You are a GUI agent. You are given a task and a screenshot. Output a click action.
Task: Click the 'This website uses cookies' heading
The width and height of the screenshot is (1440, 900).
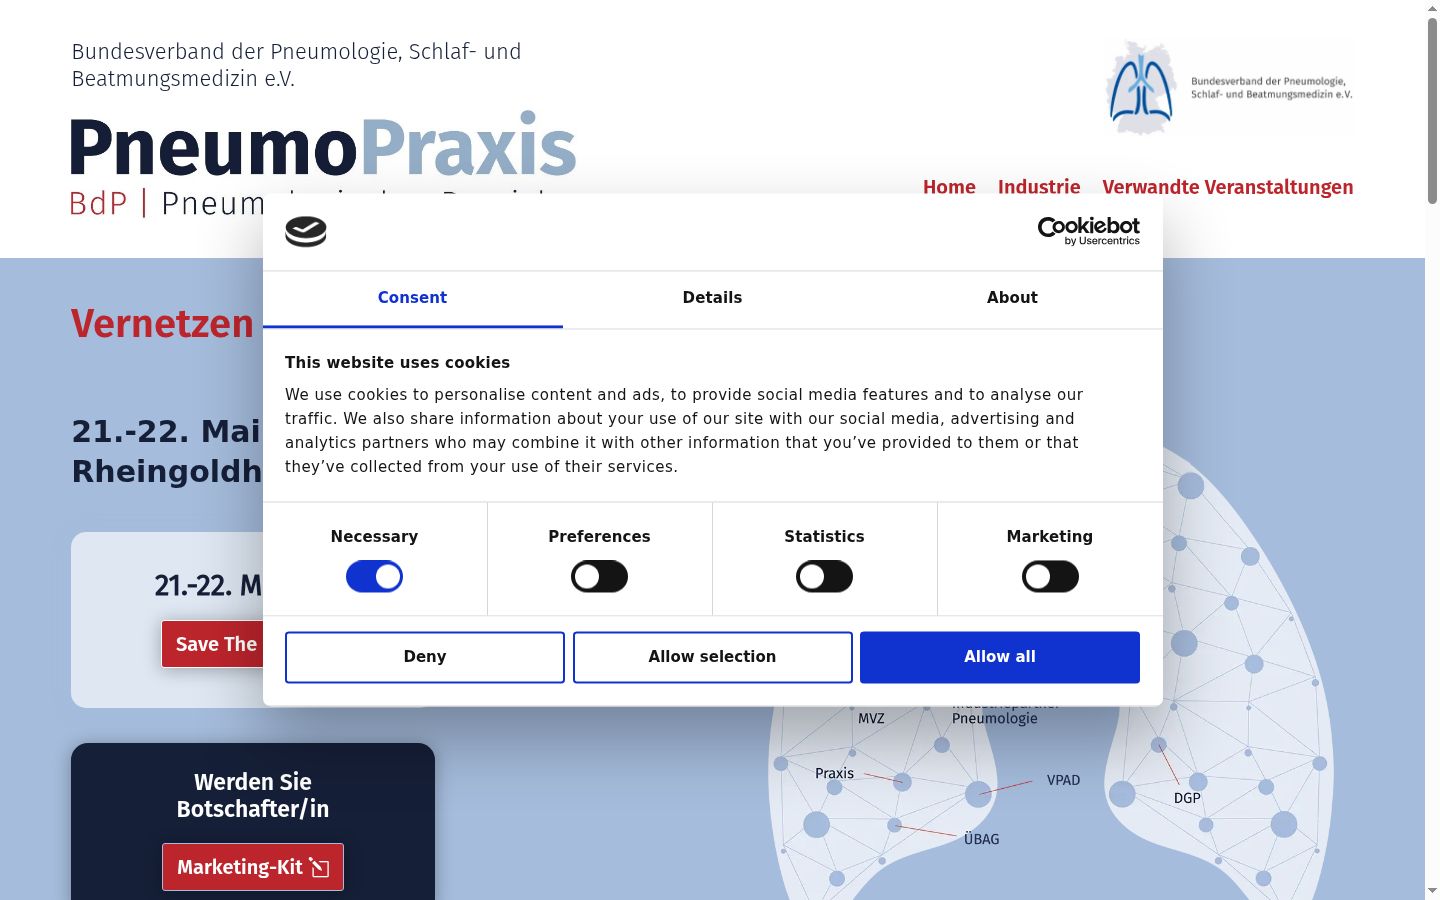[397, 362]
